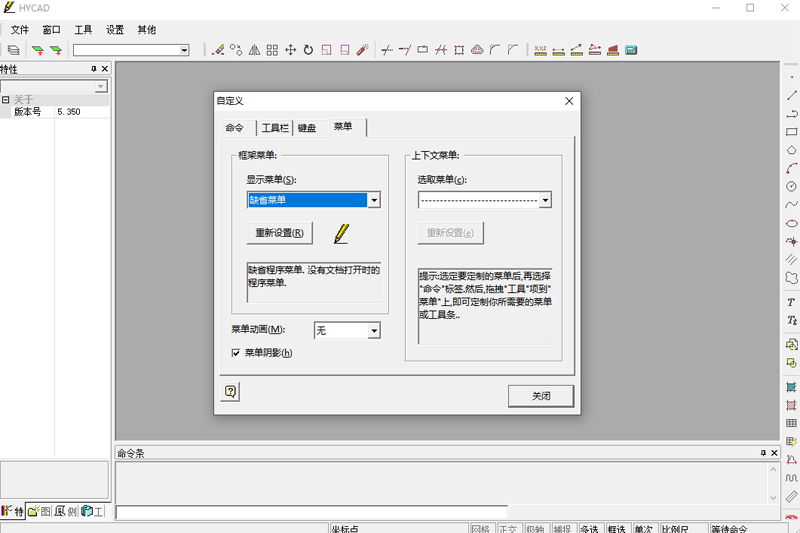Toggle the 菜单阴影 checkbox
The width and height of the screenshot is (800, 533).
point(236,353)
